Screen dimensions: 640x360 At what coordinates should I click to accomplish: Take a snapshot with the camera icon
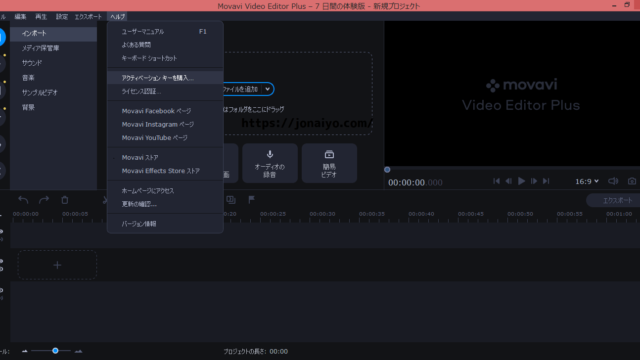(632, 181)
